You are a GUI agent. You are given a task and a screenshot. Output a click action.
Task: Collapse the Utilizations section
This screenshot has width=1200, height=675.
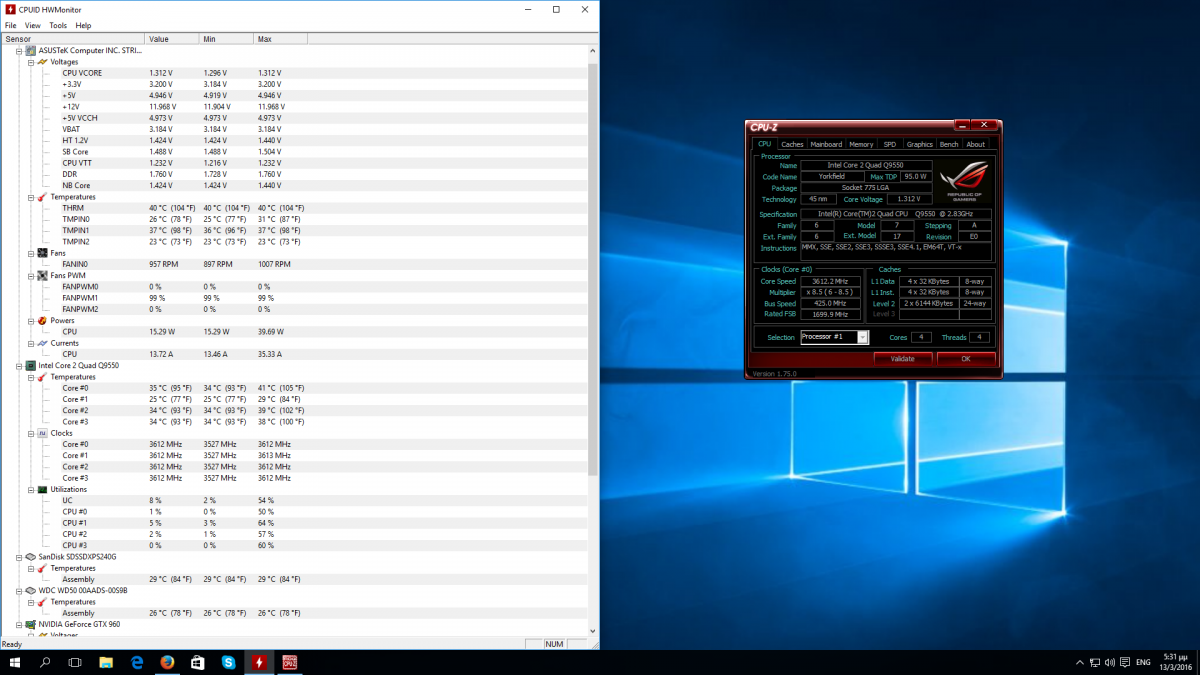30,489
